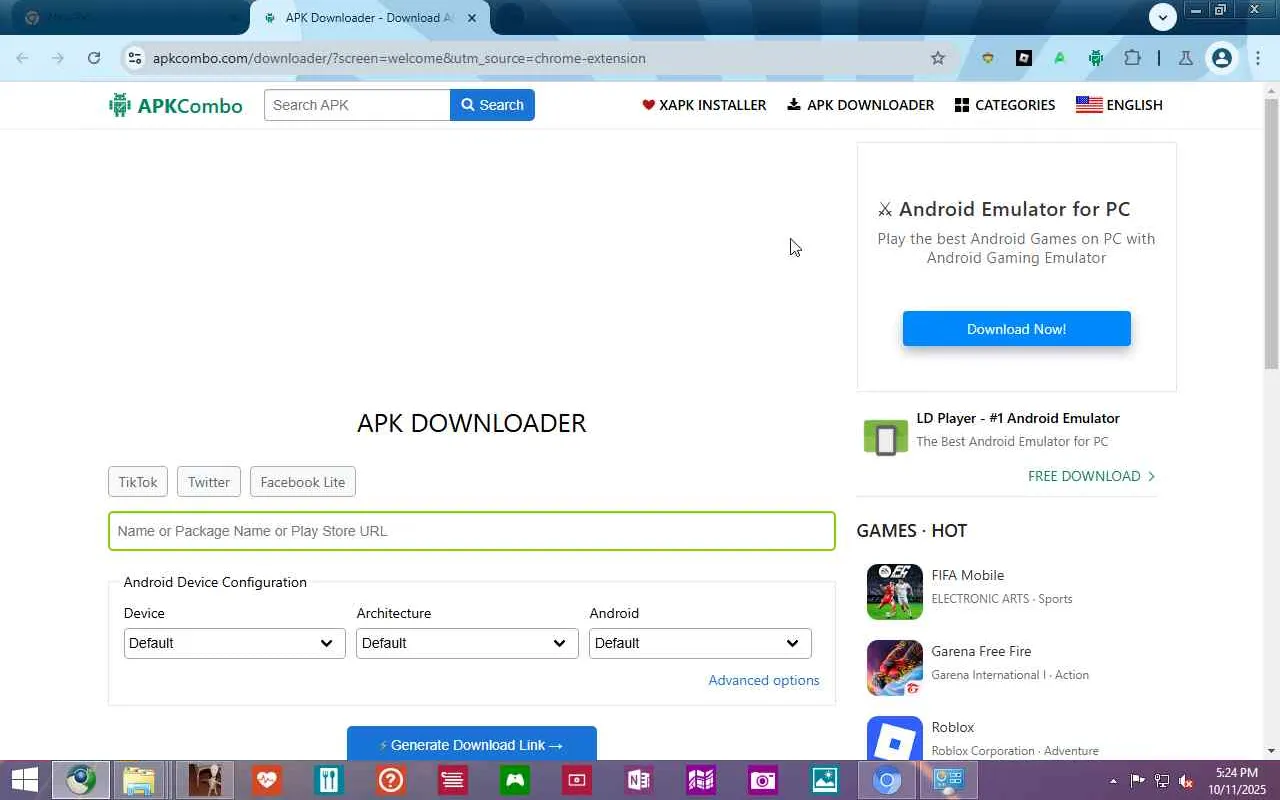Open the Photos app from the taskbar

(824, 780)
